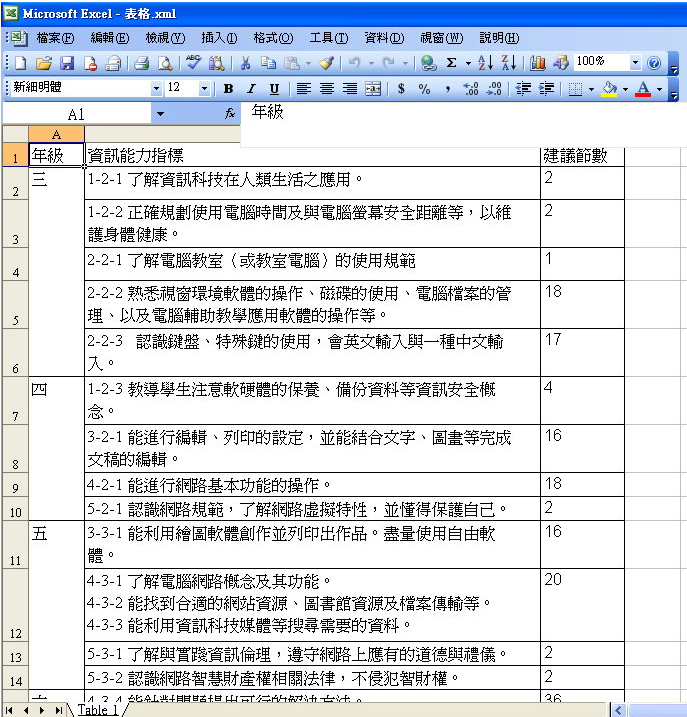Click the New workbook icon

[x=21, y=63]
